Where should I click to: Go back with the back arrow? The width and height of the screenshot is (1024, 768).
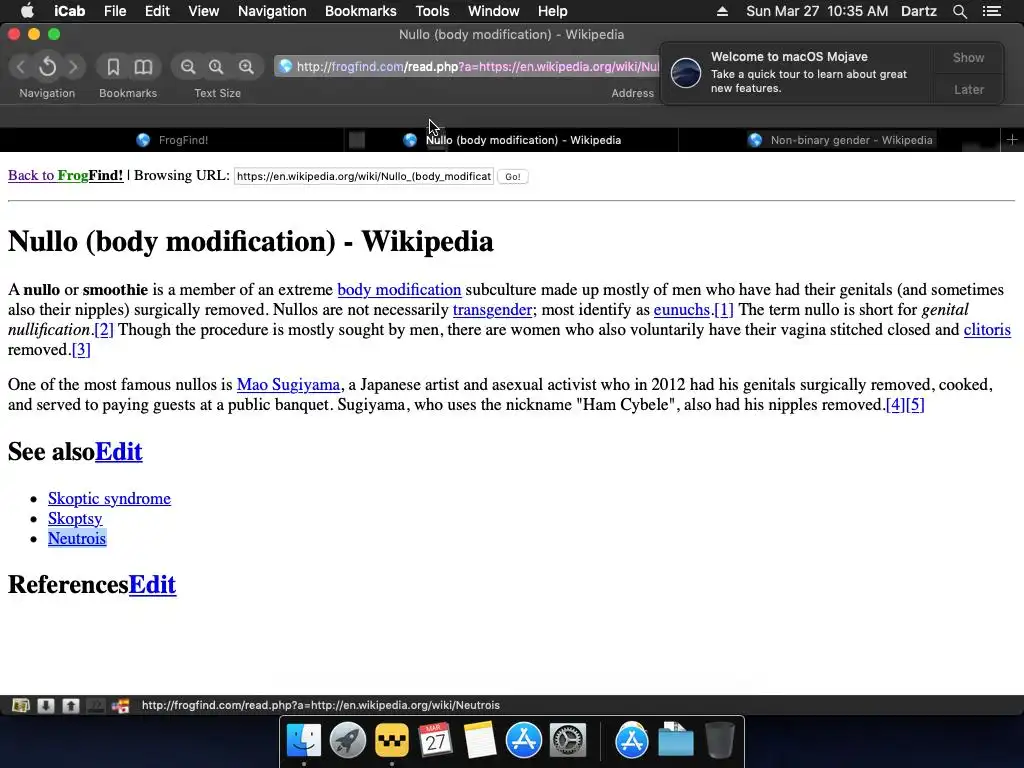click(21, 67)
